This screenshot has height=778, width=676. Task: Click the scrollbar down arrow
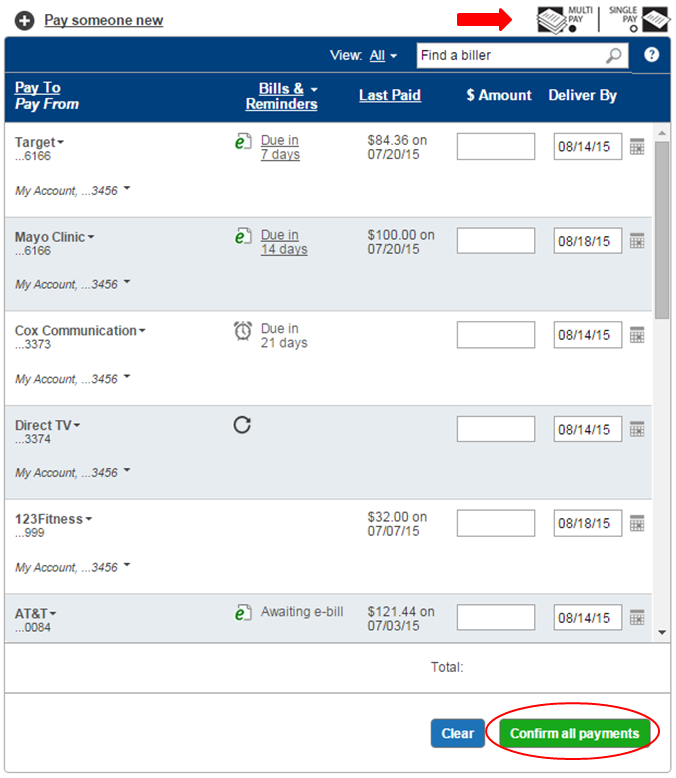[x=662, y=633]
